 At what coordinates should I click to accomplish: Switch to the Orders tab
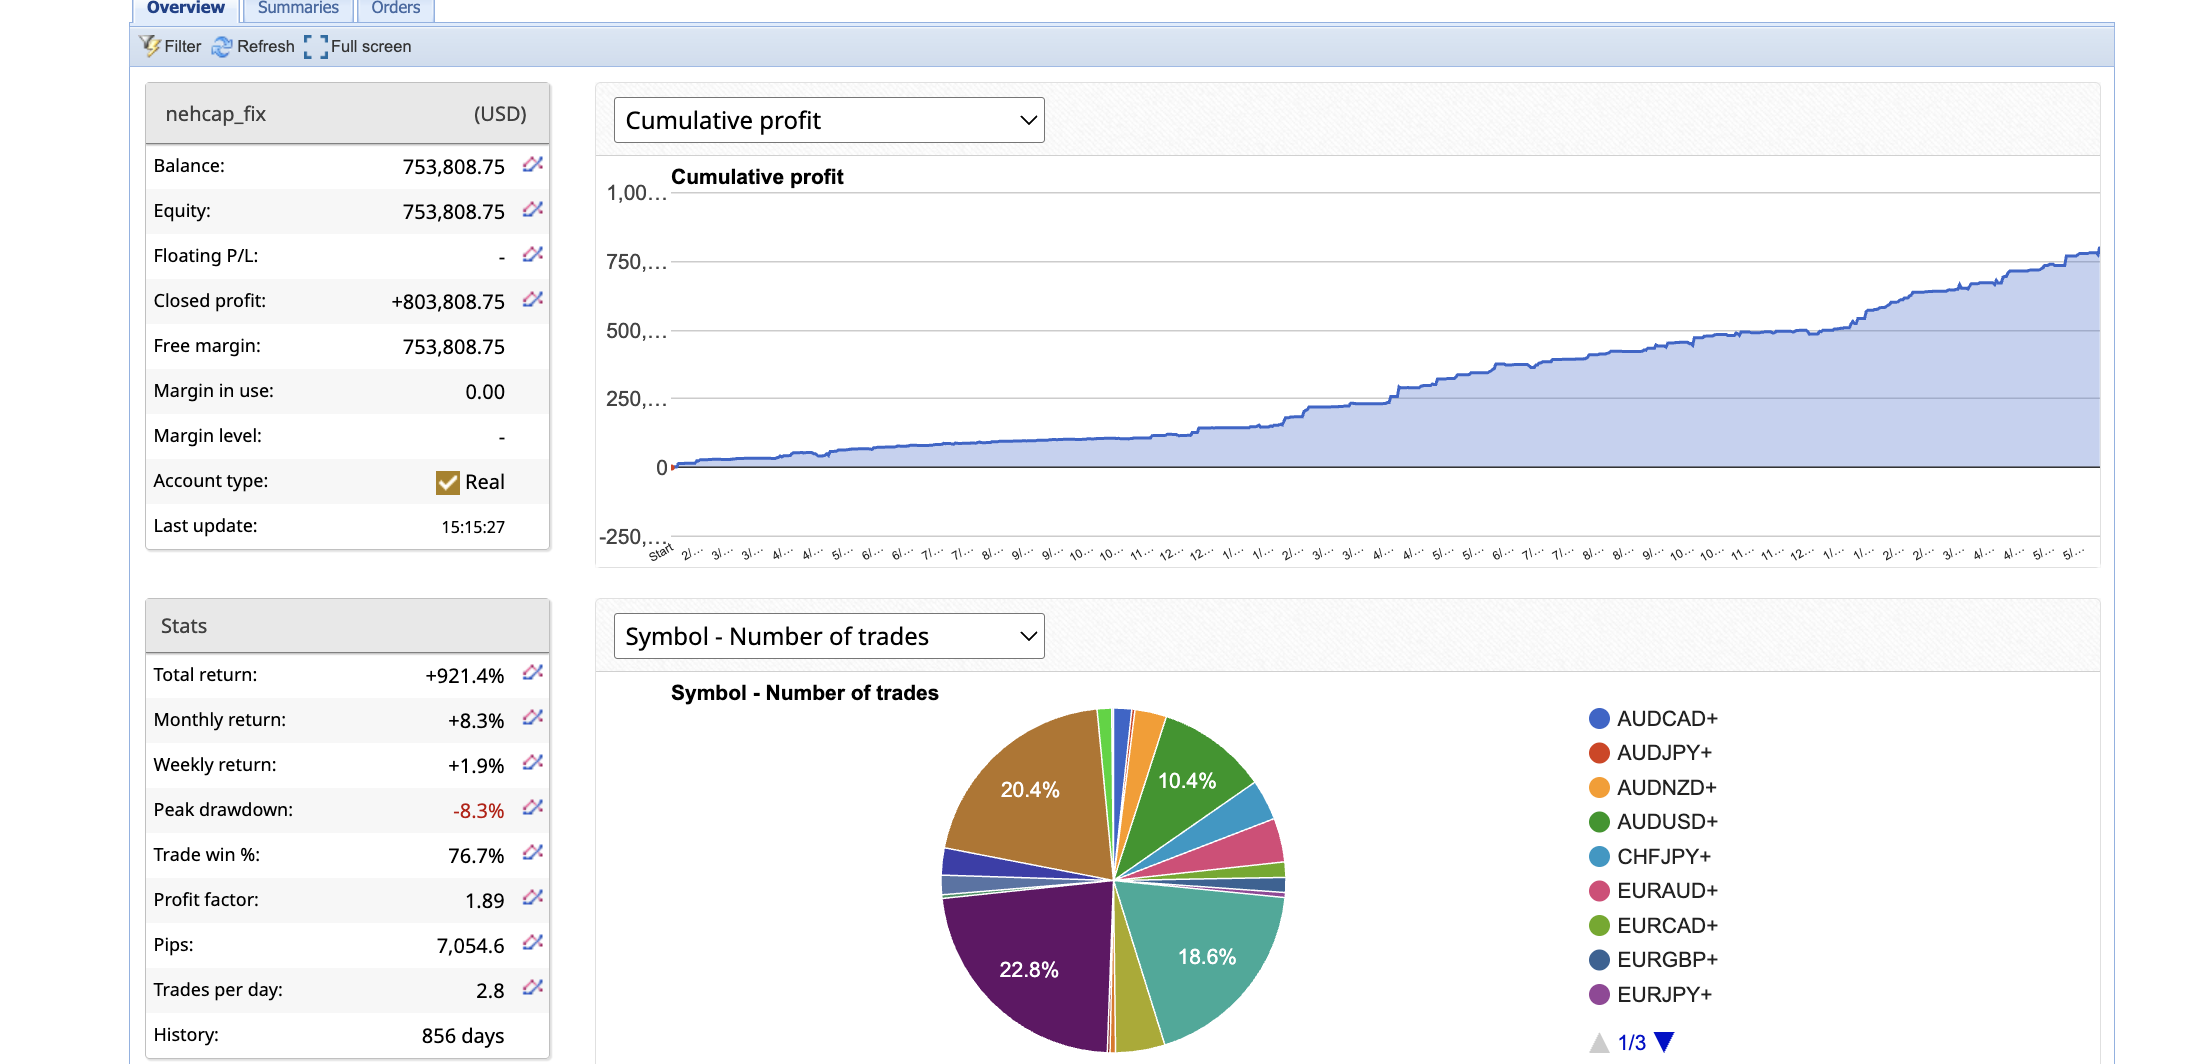coord(395,8)
